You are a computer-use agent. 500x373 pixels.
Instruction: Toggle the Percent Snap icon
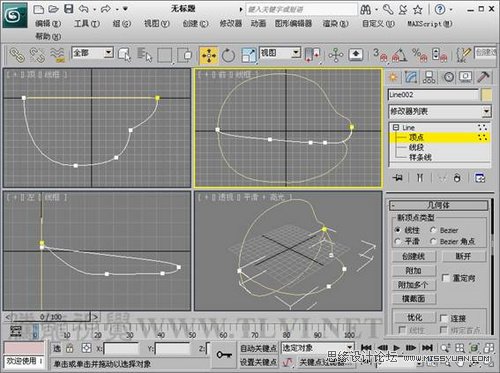419,55
